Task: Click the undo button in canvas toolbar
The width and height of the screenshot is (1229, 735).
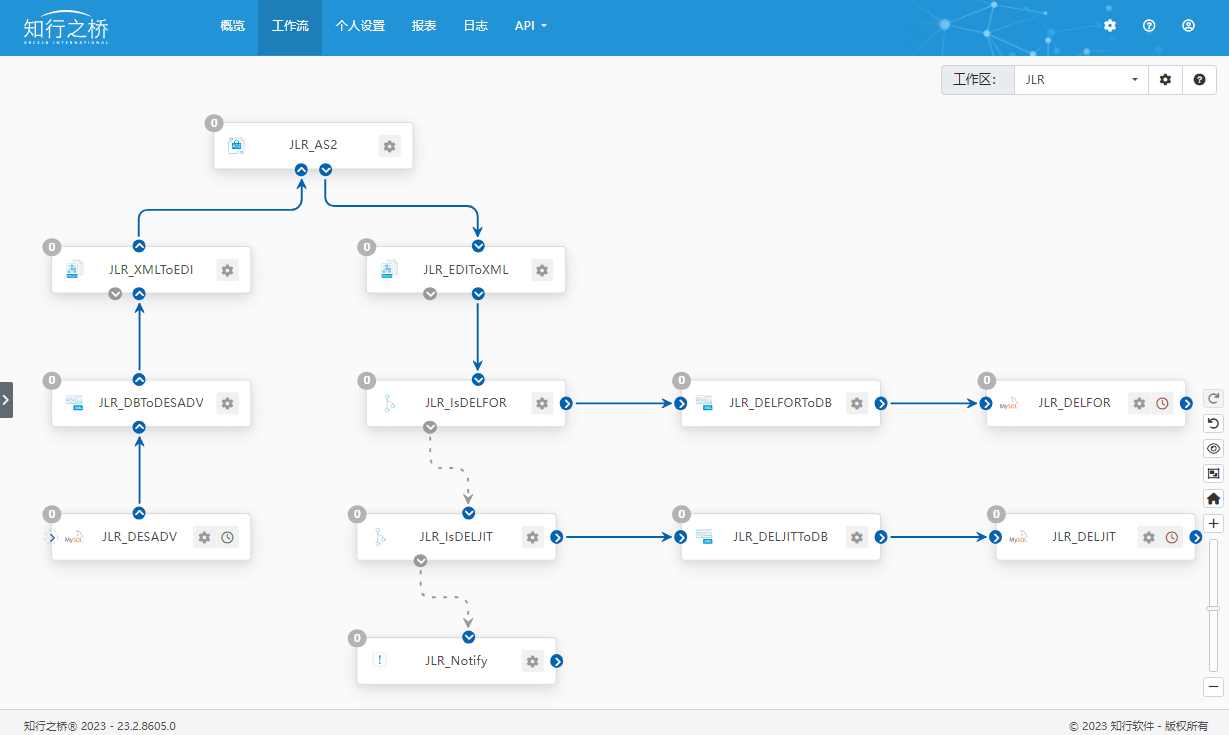Action: (x=1213, y=423)
